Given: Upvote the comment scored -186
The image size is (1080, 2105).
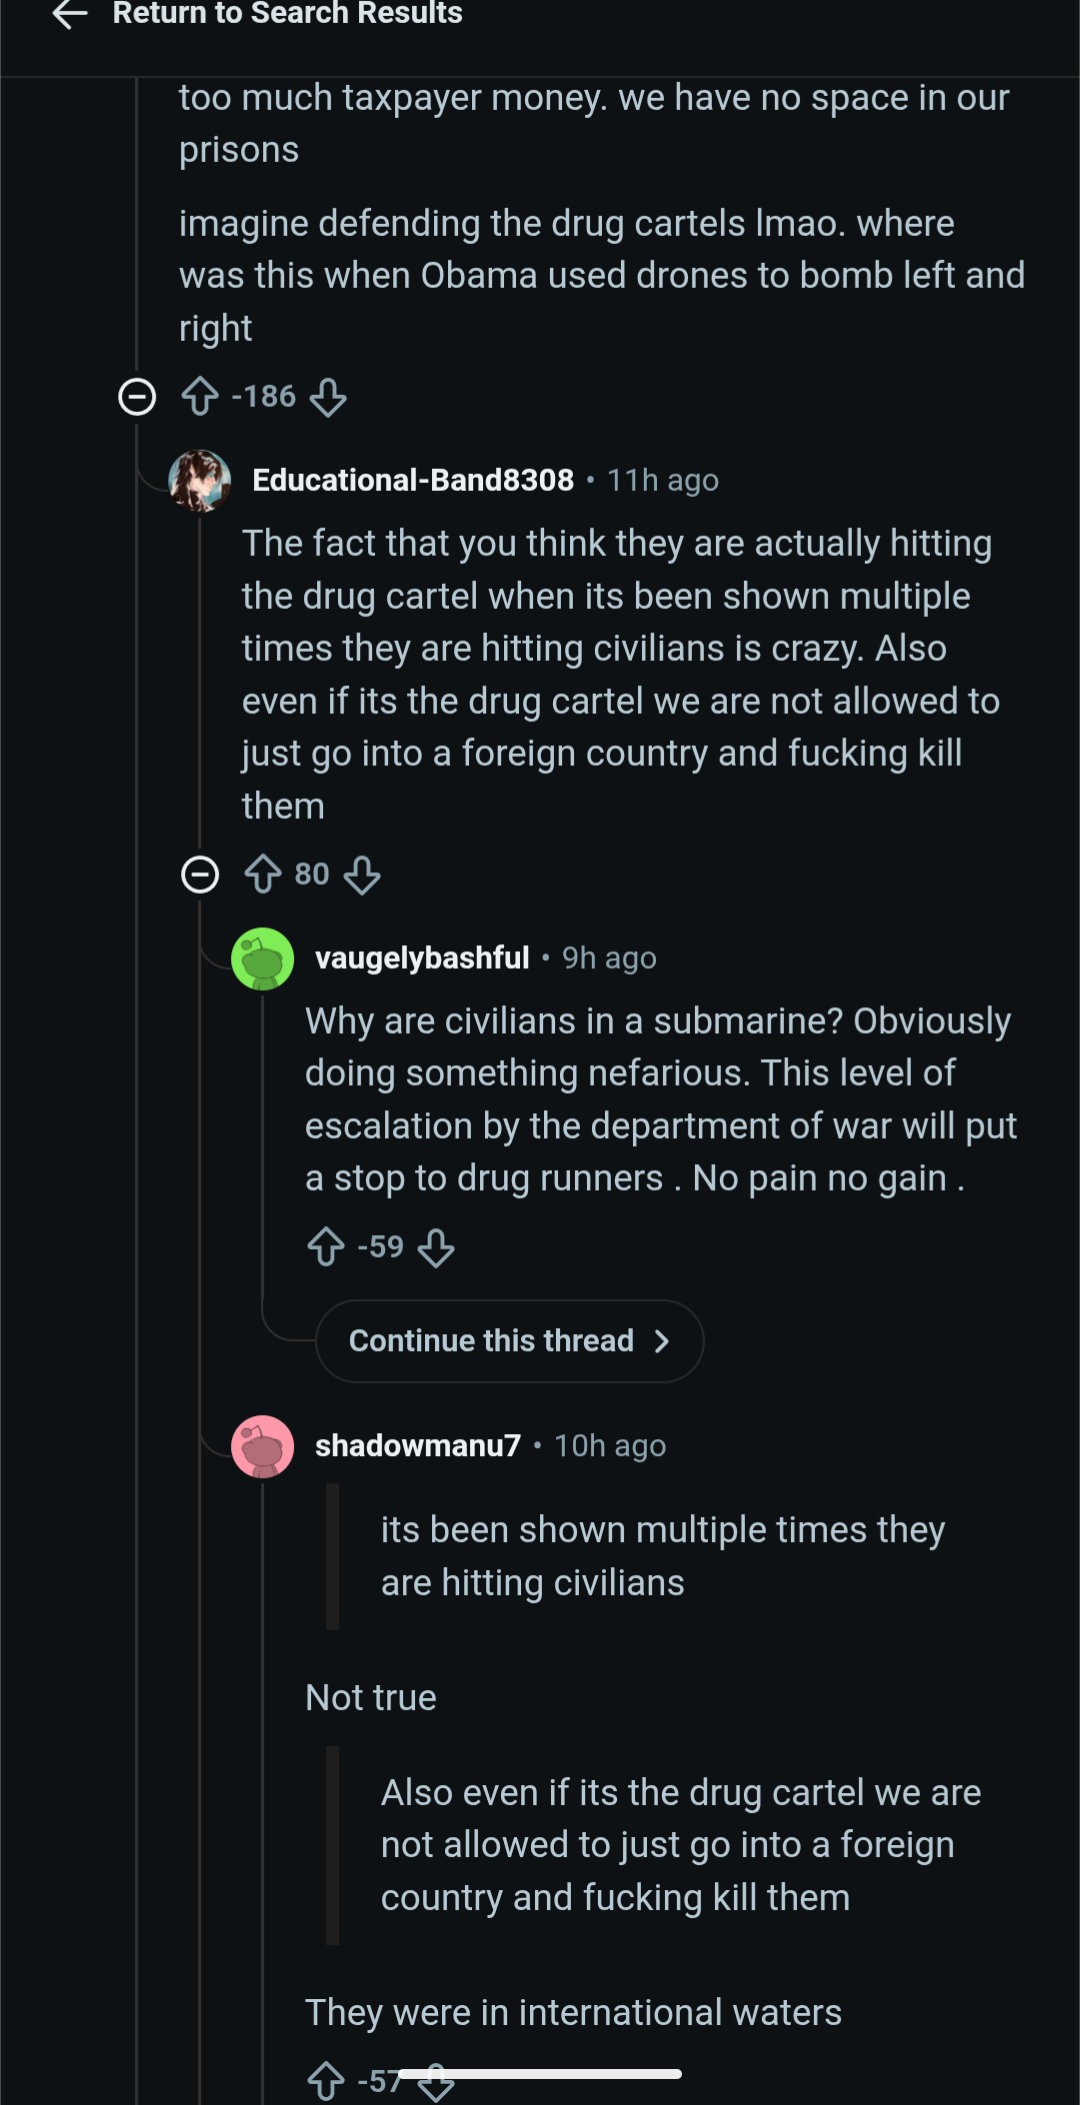Looking at the screenshot, I should click(x=200, y=396).
